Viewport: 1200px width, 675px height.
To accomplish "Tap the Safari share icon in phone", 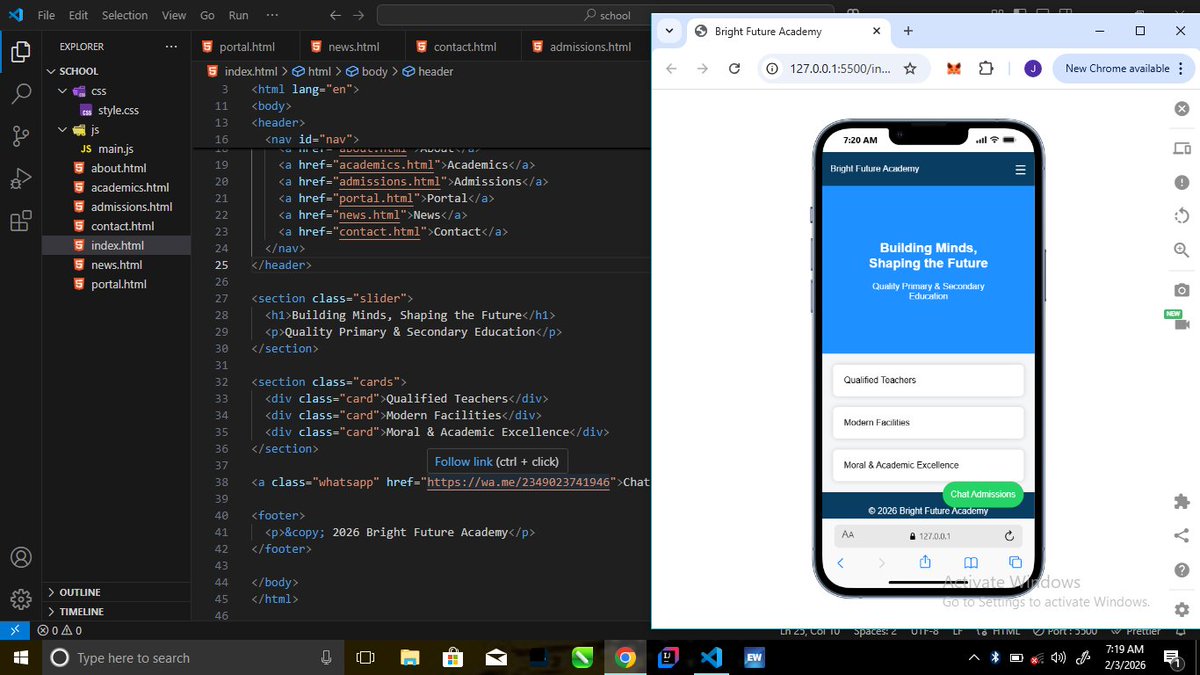I will coord(925,562).
